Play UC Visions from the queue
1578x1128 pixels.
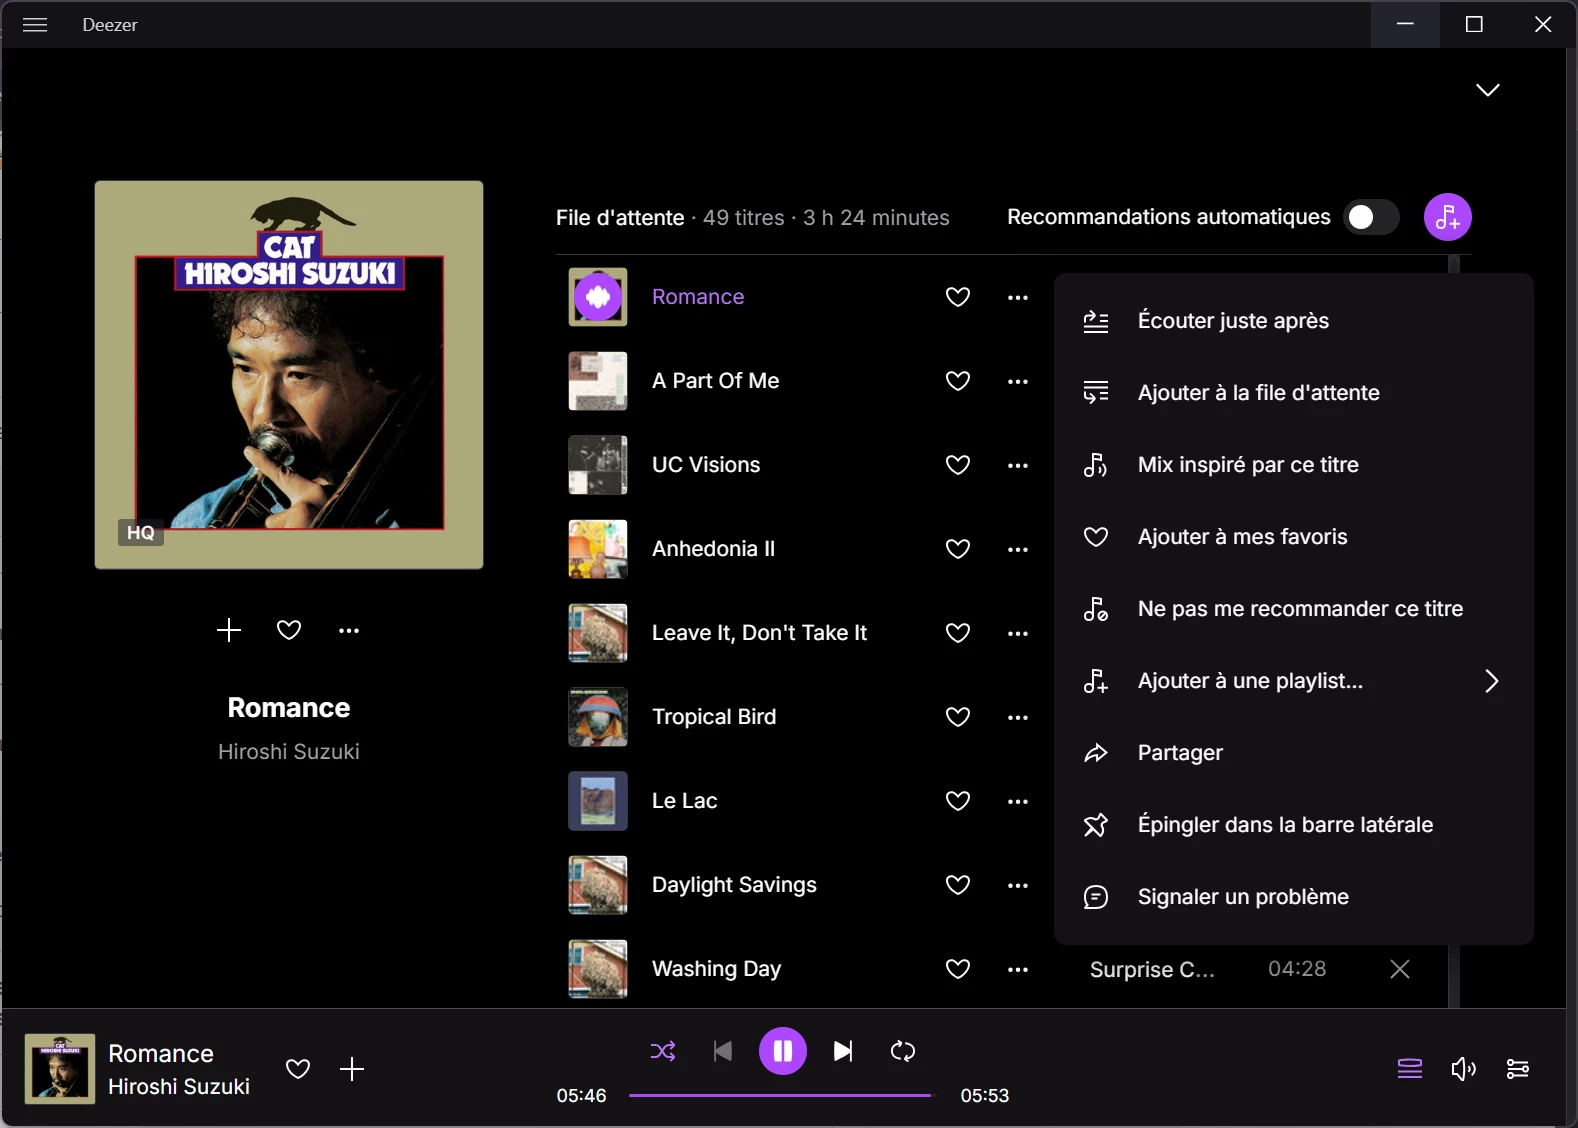[706, 465]
